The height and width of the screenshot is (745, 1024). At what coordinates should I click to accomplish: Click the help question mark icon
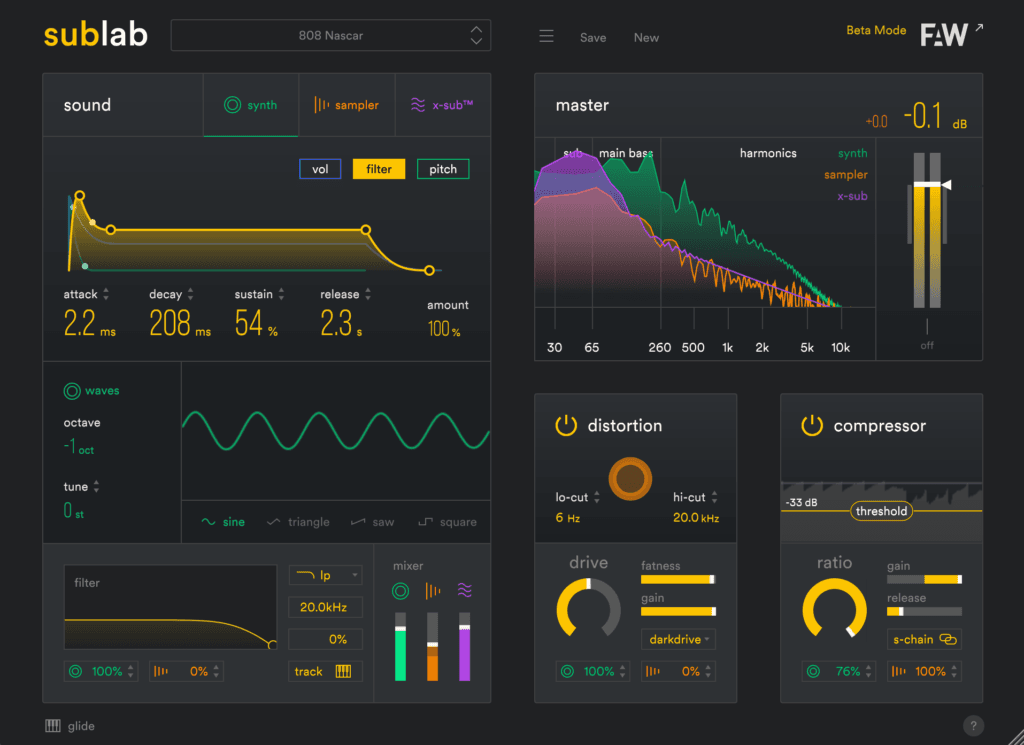tap(973, 726)
